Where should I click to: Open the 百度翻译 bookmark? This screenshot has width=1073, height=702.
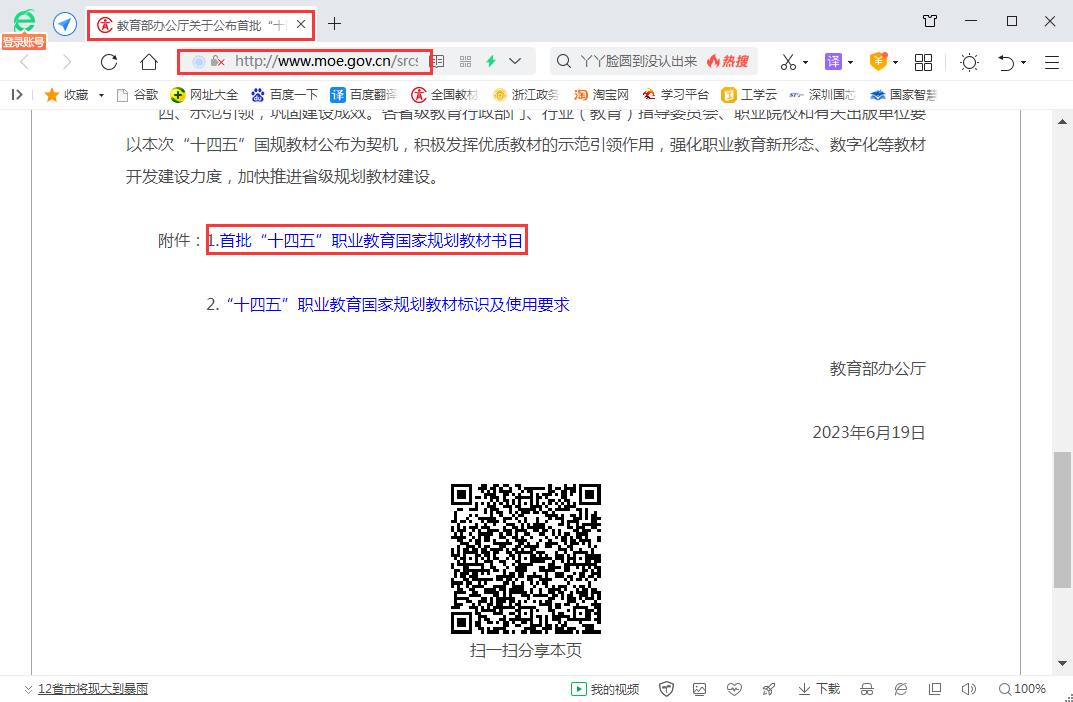tap(364, 95)
